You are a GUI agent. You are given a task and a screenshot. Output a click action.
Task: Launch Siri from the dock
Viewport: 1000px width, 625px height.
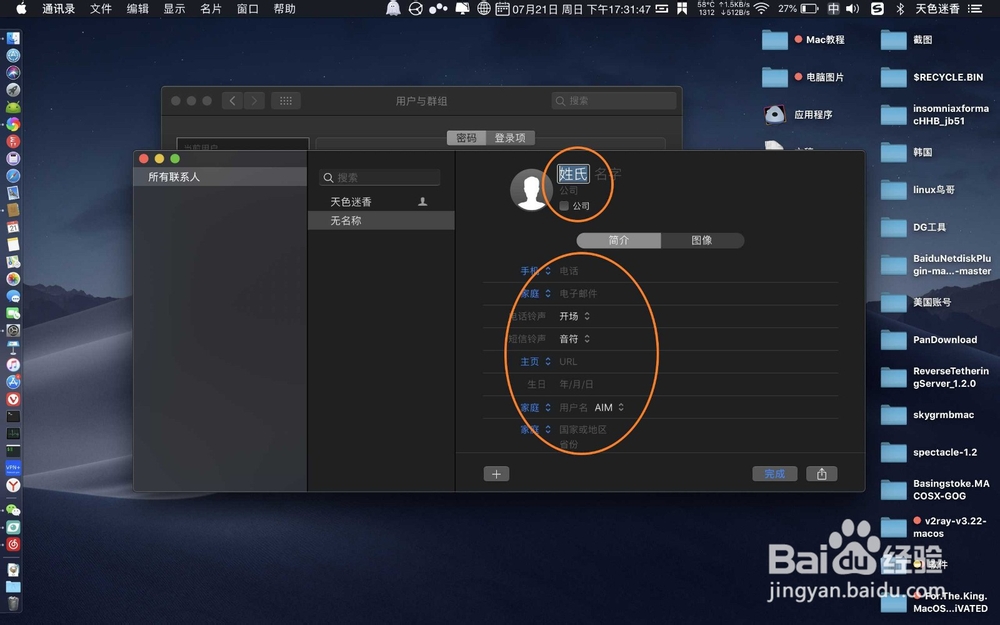[13, 73]
